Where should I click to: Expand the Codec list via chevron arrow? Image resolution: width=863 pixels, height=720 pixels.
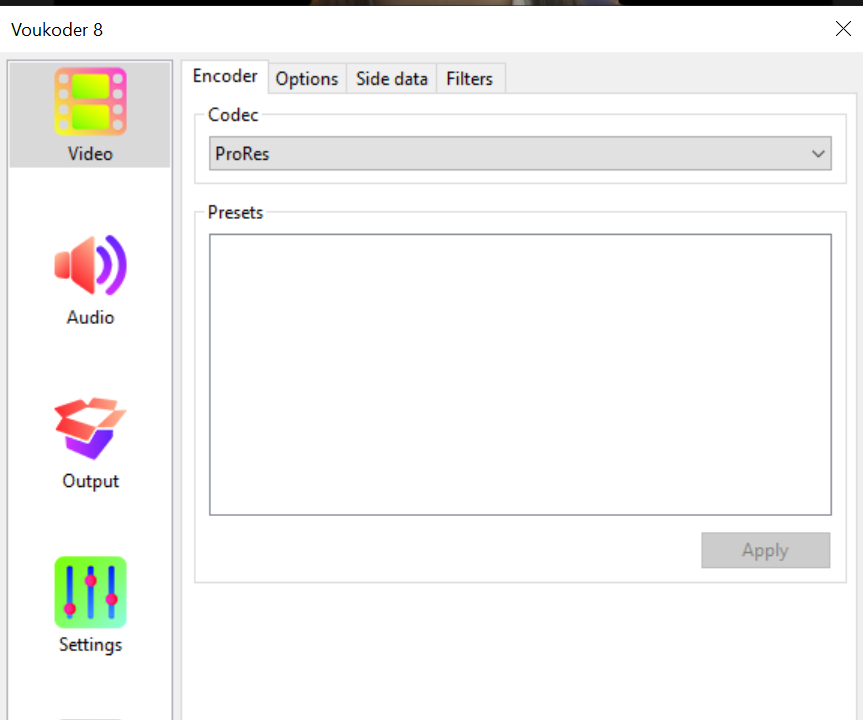pos(819,154)
